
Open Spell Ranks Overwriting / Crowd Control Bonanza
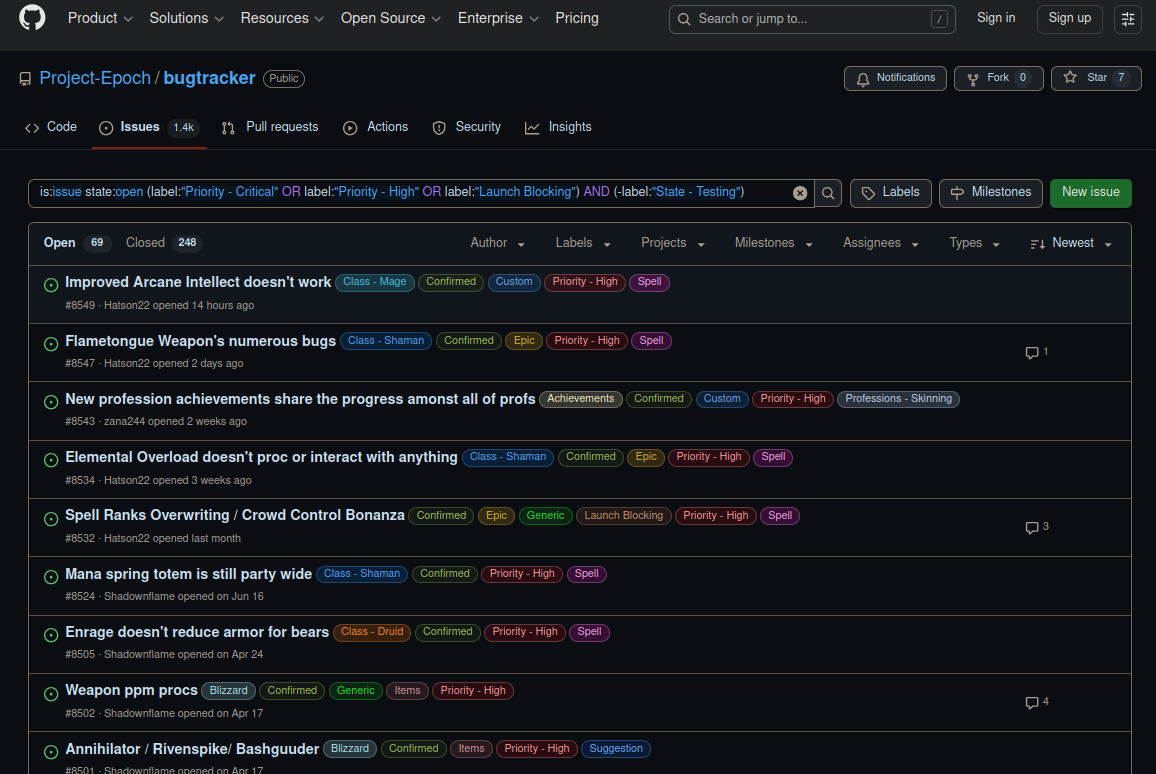coord(234,516)
